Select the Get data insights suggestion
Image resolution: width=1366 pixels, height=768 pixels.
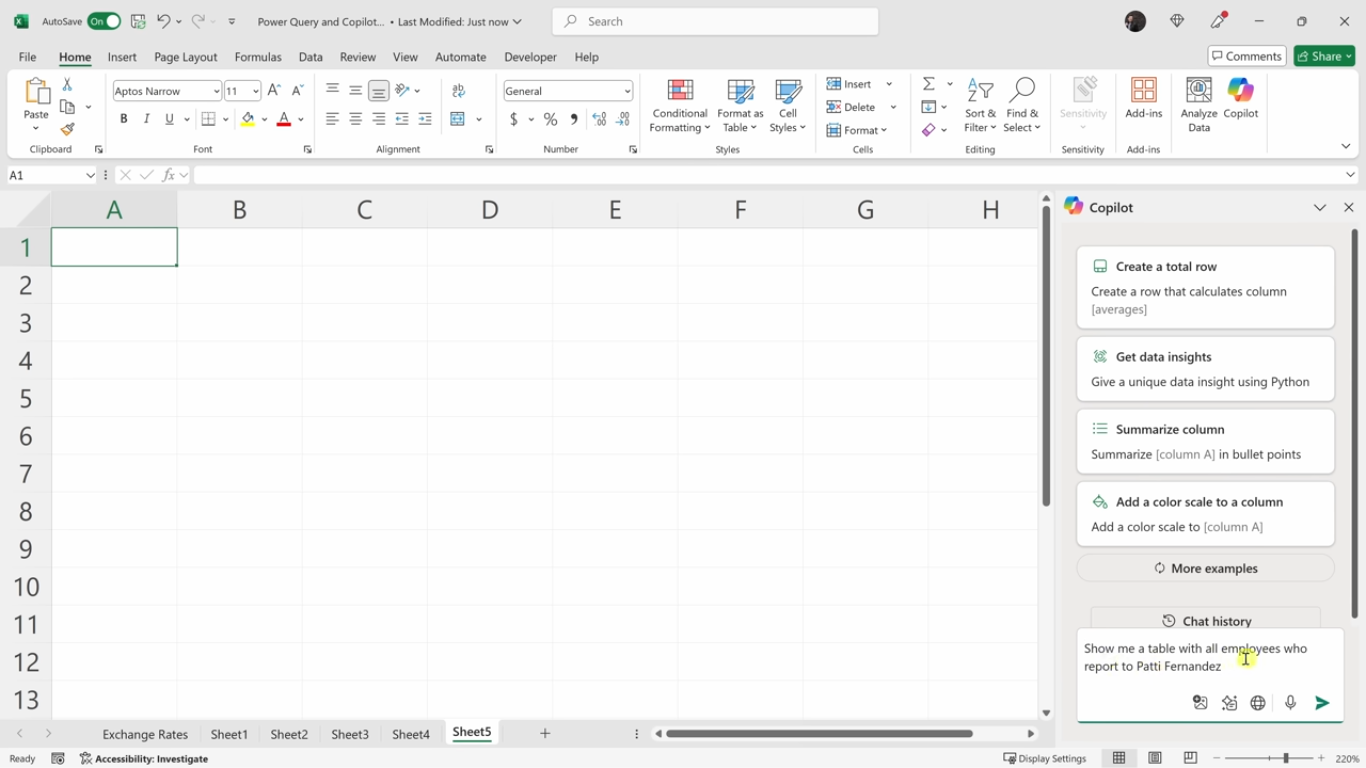pos(1205,369)
